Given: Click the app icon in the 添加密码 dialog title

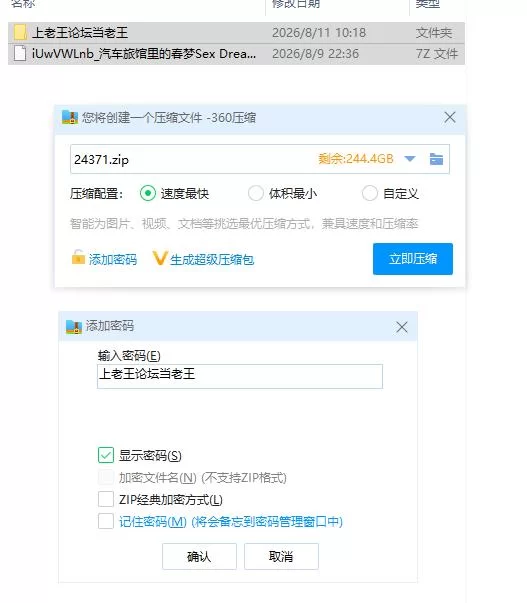Looking at the screenshot, I should click(x=74, y=326).
